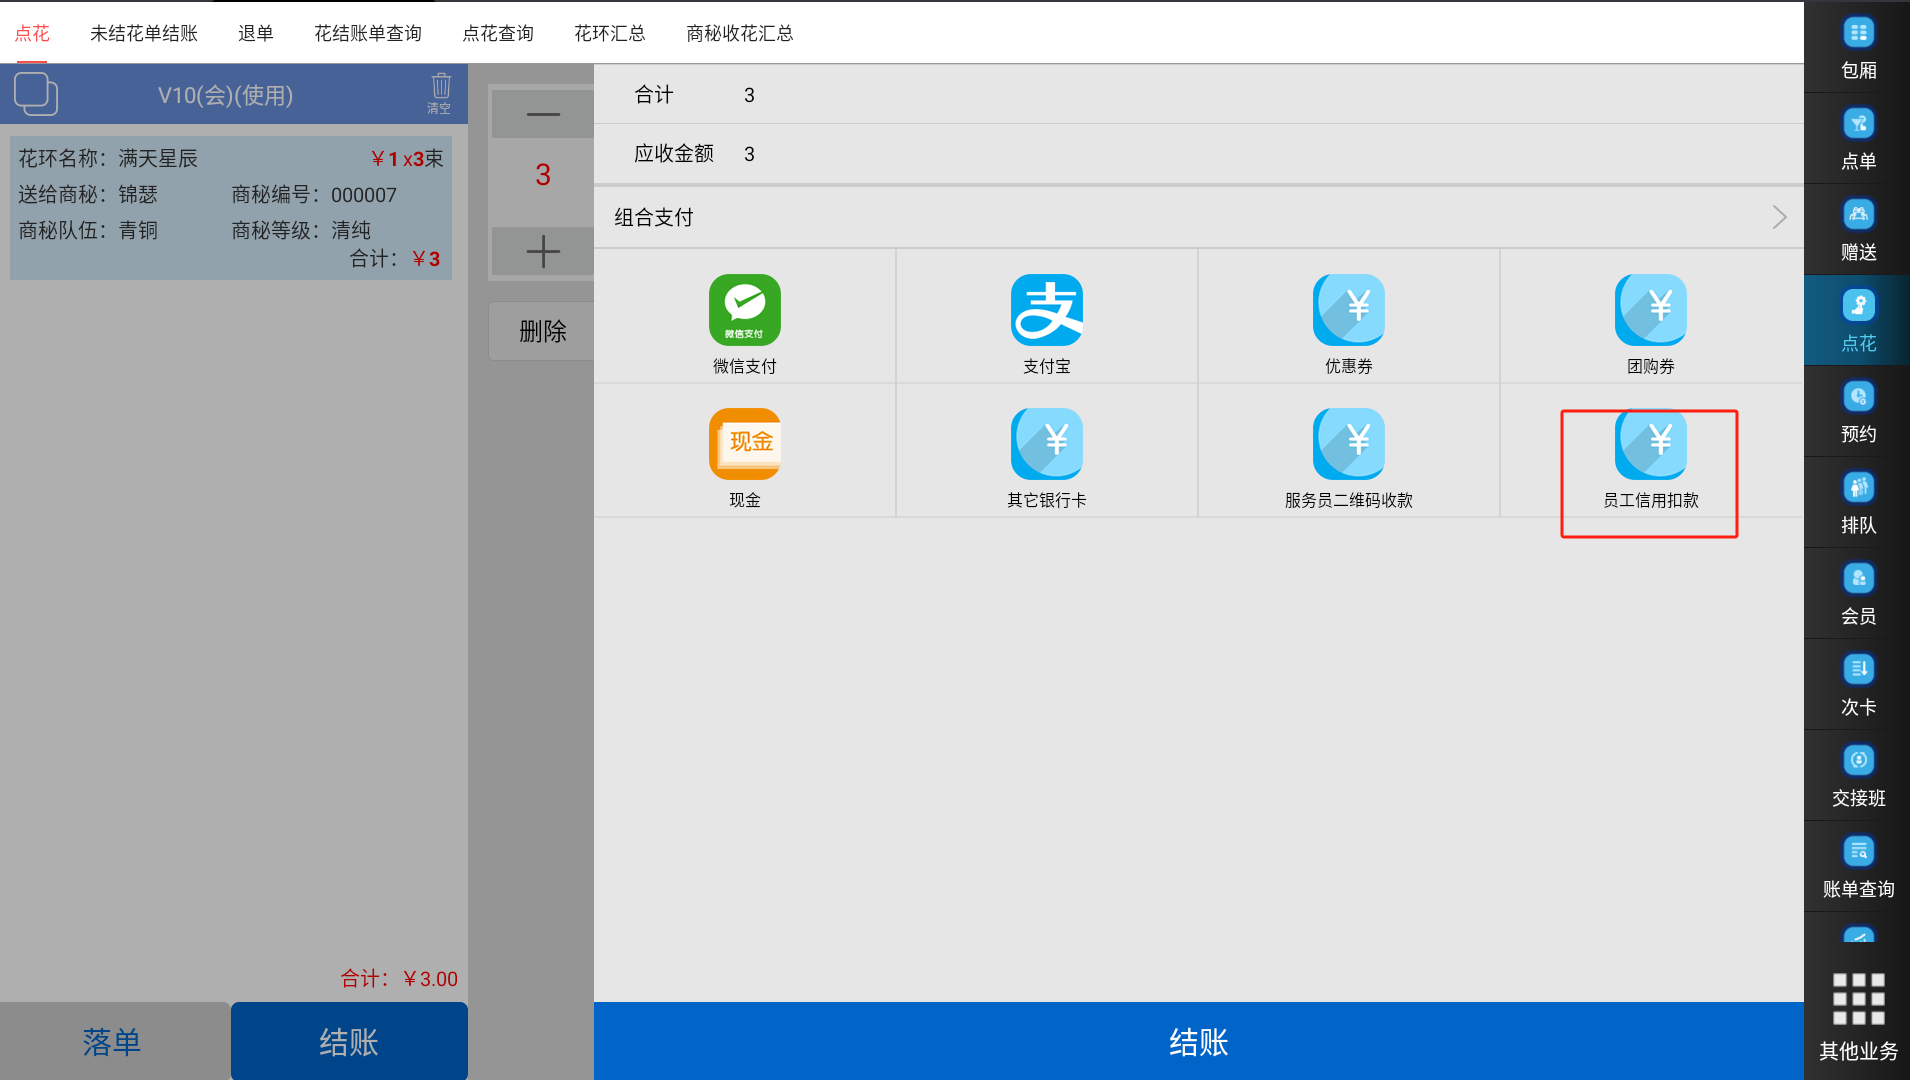This screenshot has height=1080, width=1910.
Task: Open the 点花 sidebar section
Action: click(x=1858, y=321)
